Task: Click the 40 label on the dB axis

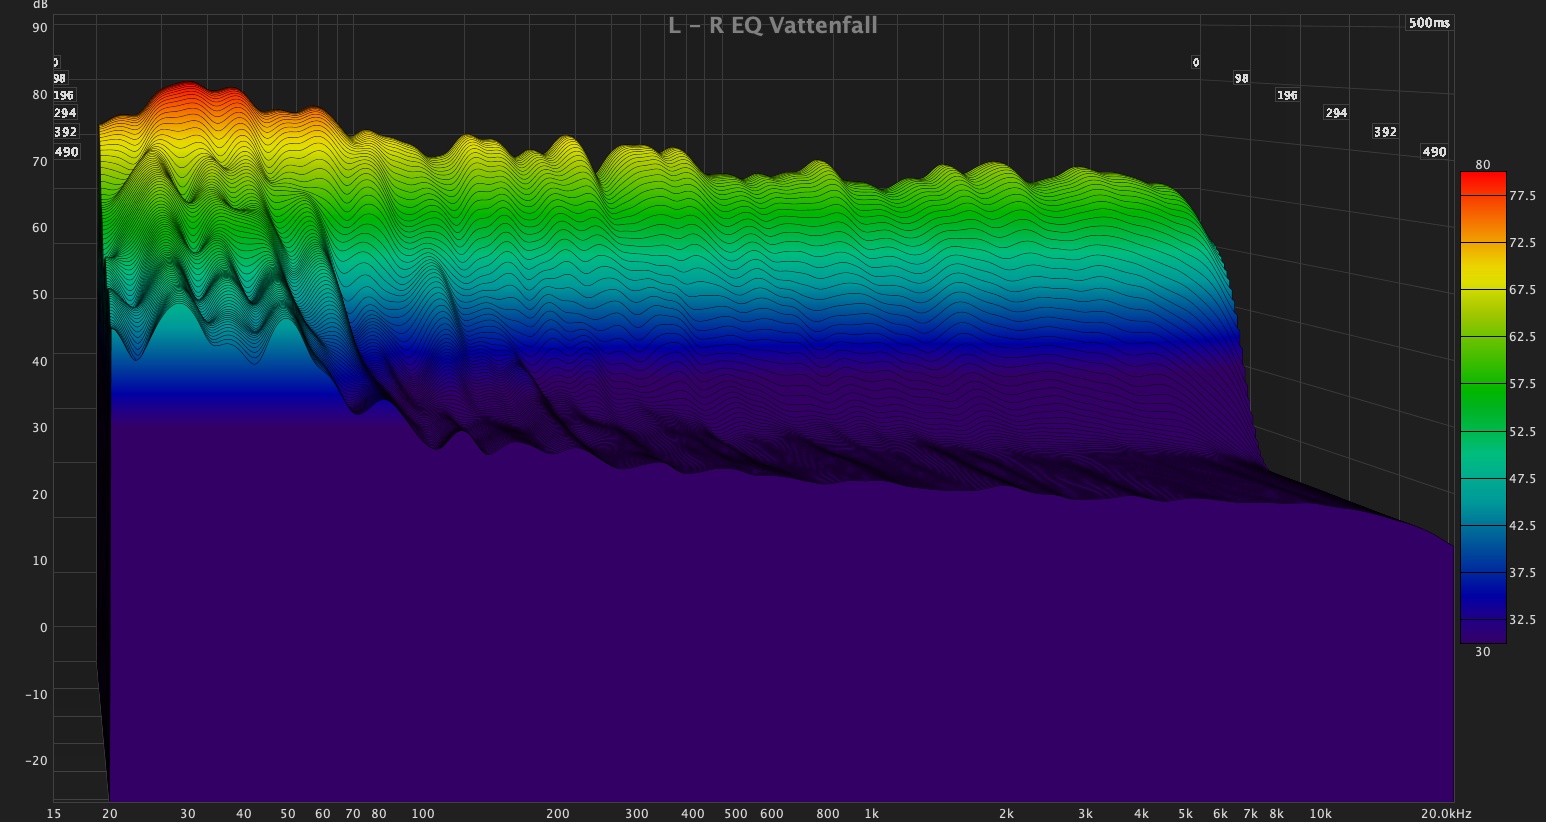Action: coord(40,361)
